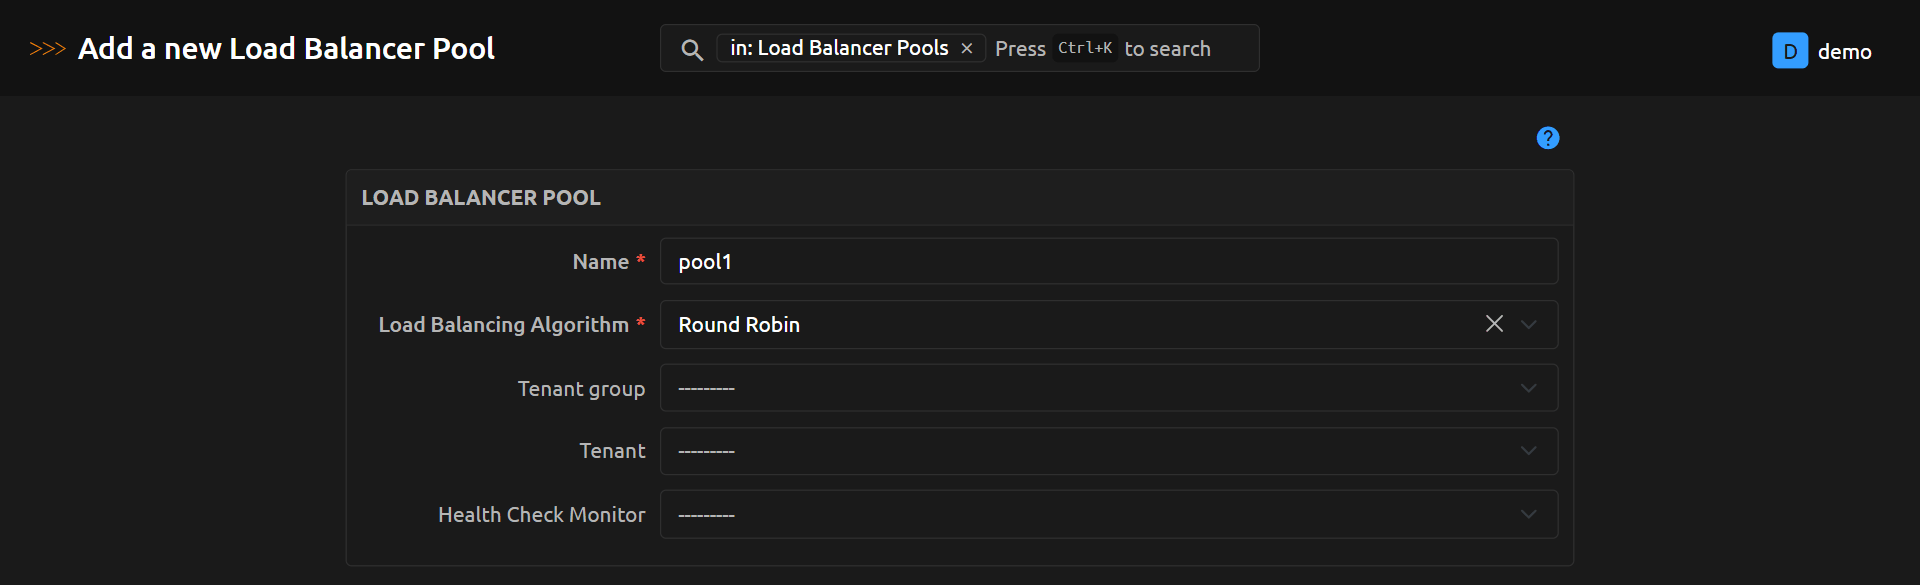The image size is (1920, 585).
Task: Clear the Round Robin selection
Action: [1494, 324]
